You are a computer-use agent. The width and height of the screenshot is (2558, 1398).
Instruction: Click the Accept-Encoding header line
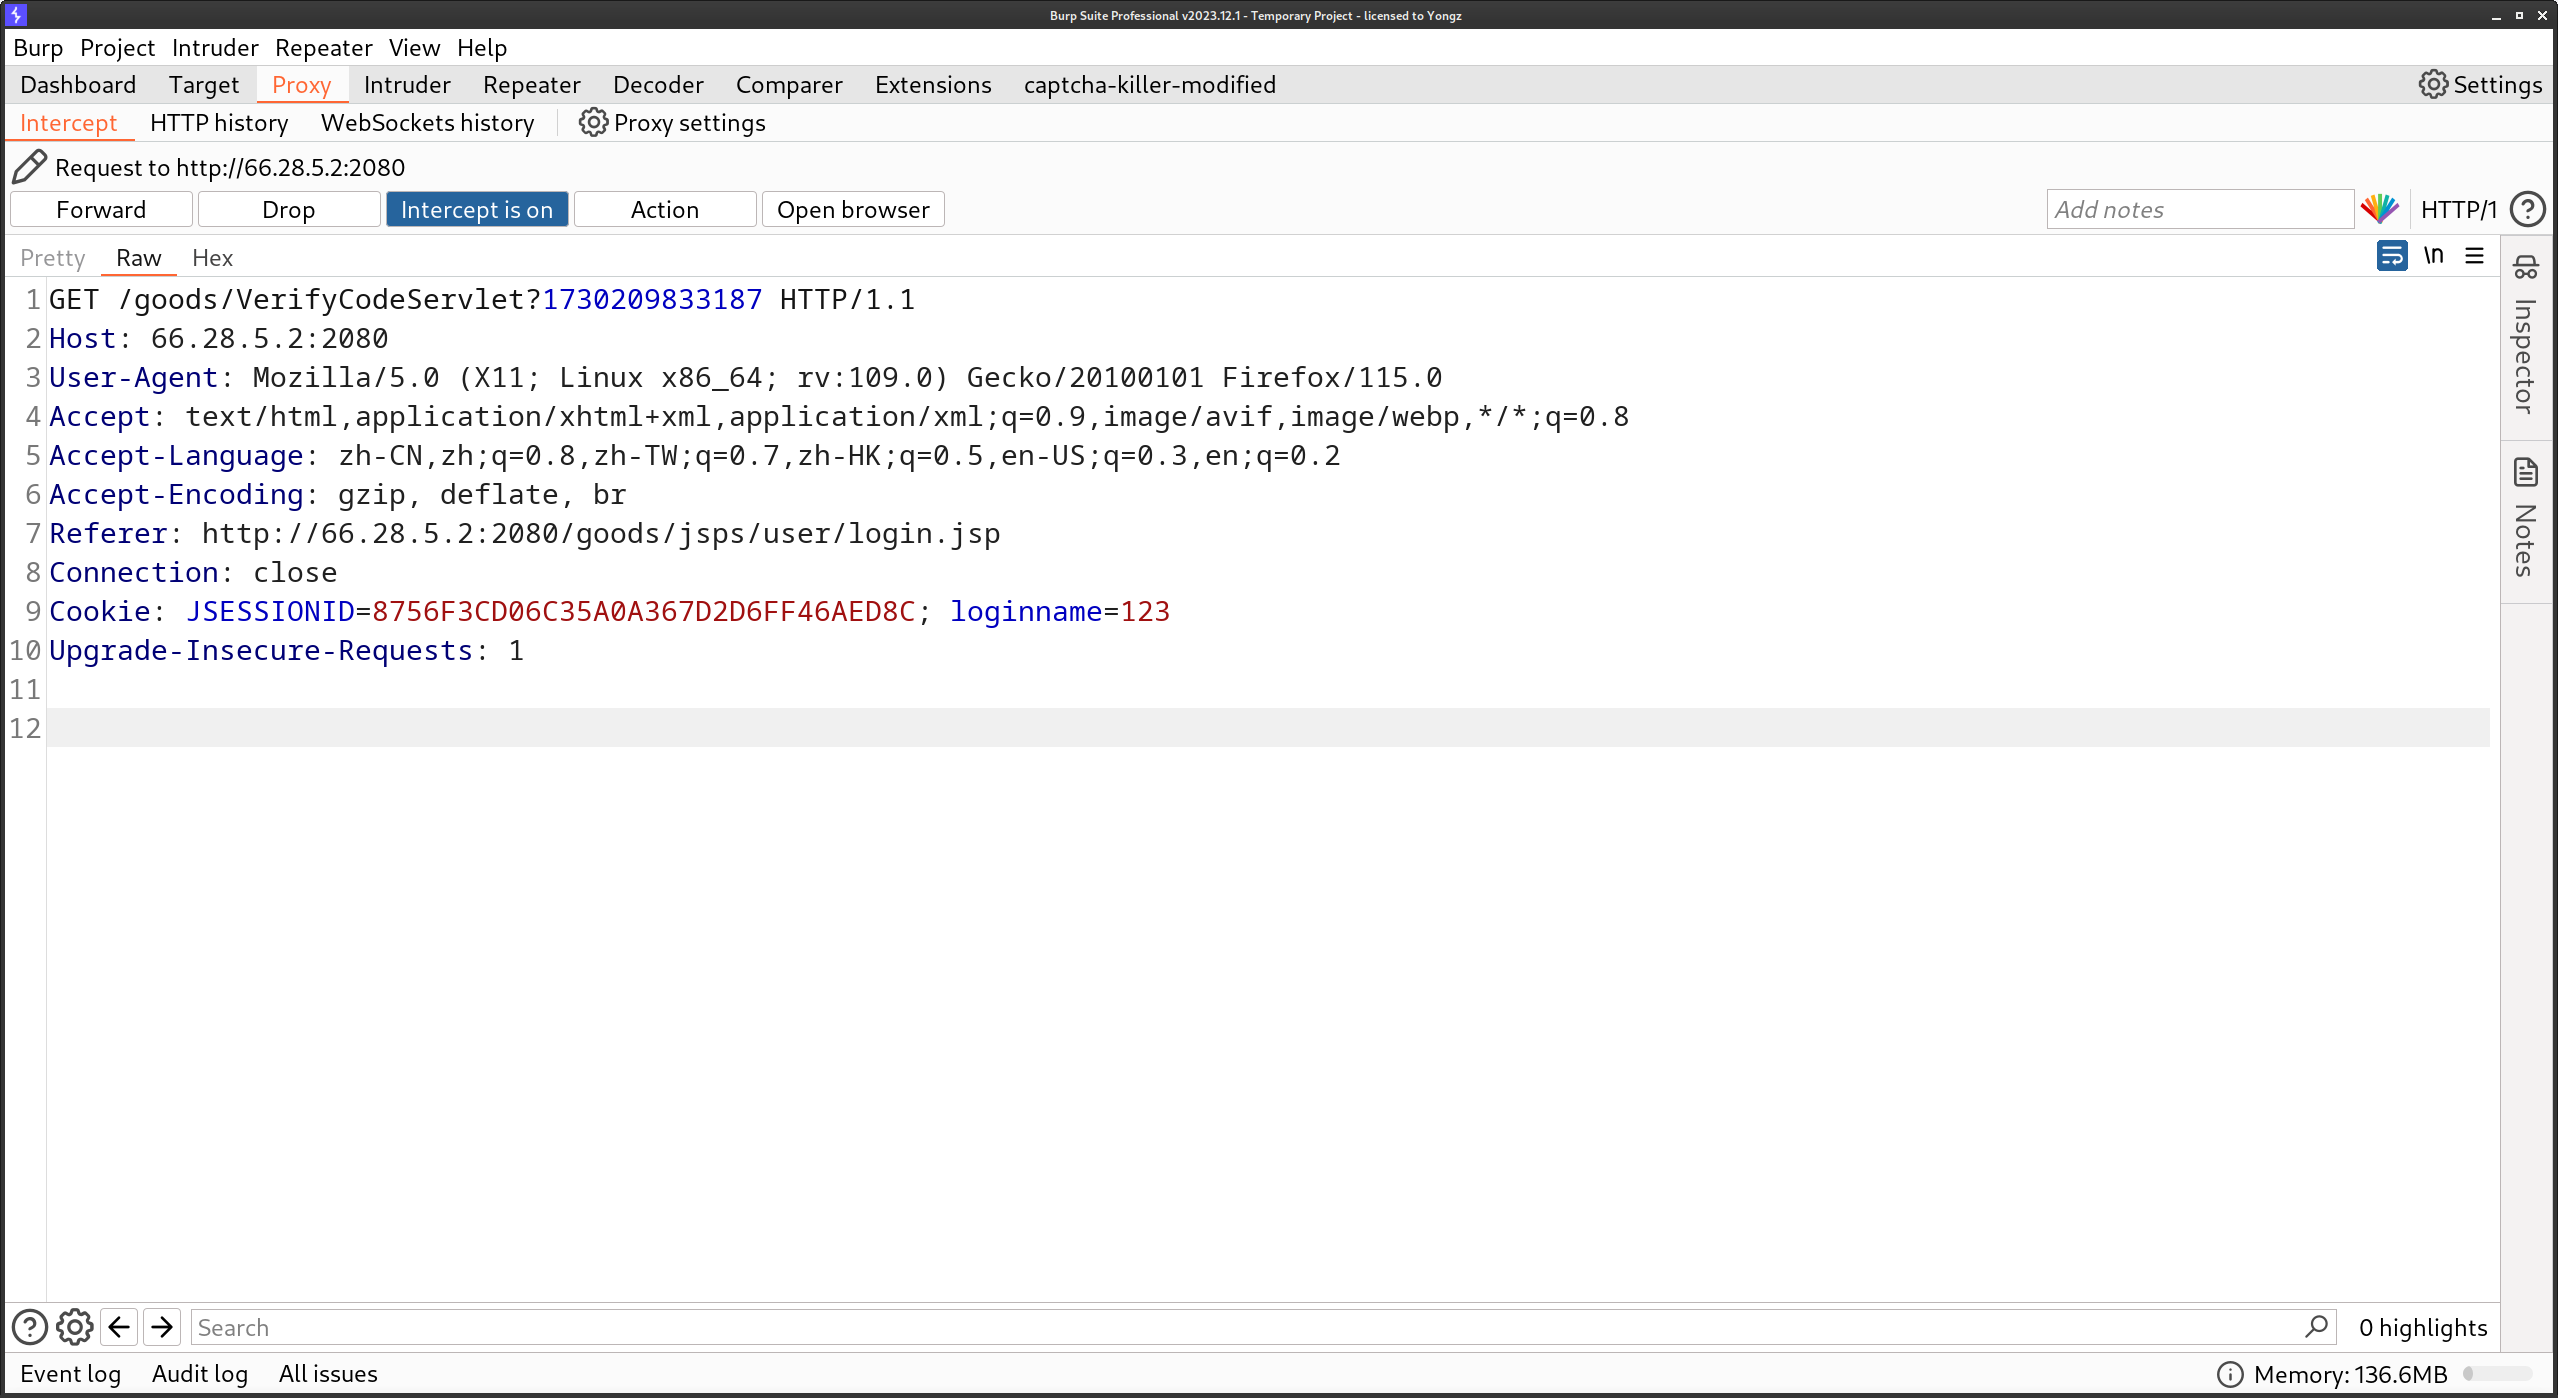click(x=338, y=494)
